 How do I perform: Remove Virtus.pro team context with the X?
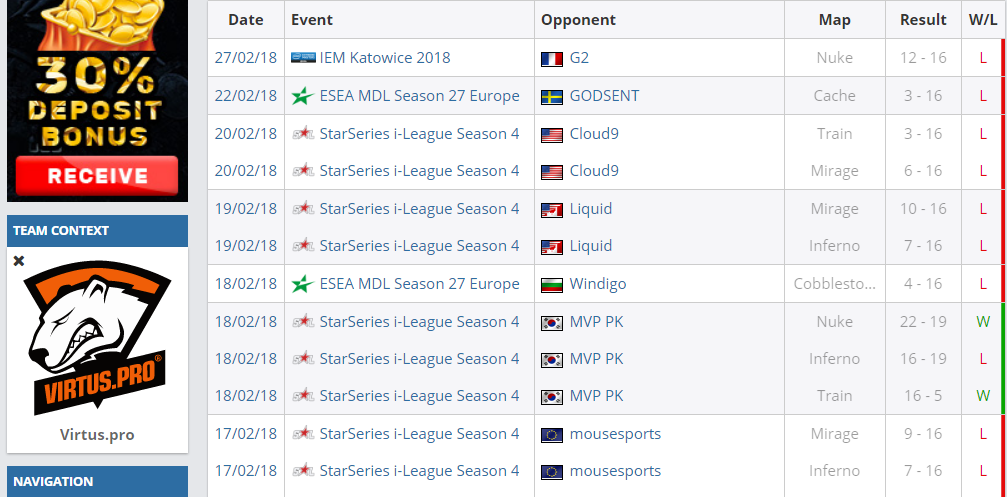pos(19,261)
